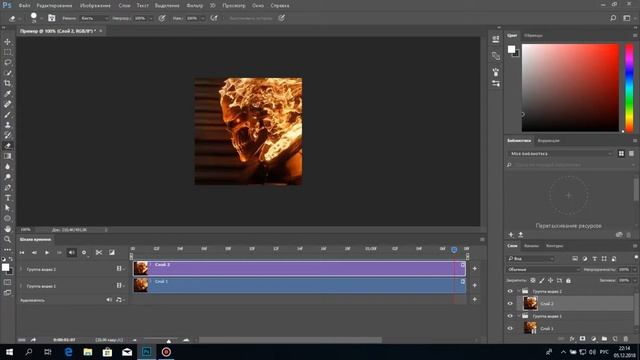Collapse the Группа видео 2 group in Layers panel

(x=519, y=291)
